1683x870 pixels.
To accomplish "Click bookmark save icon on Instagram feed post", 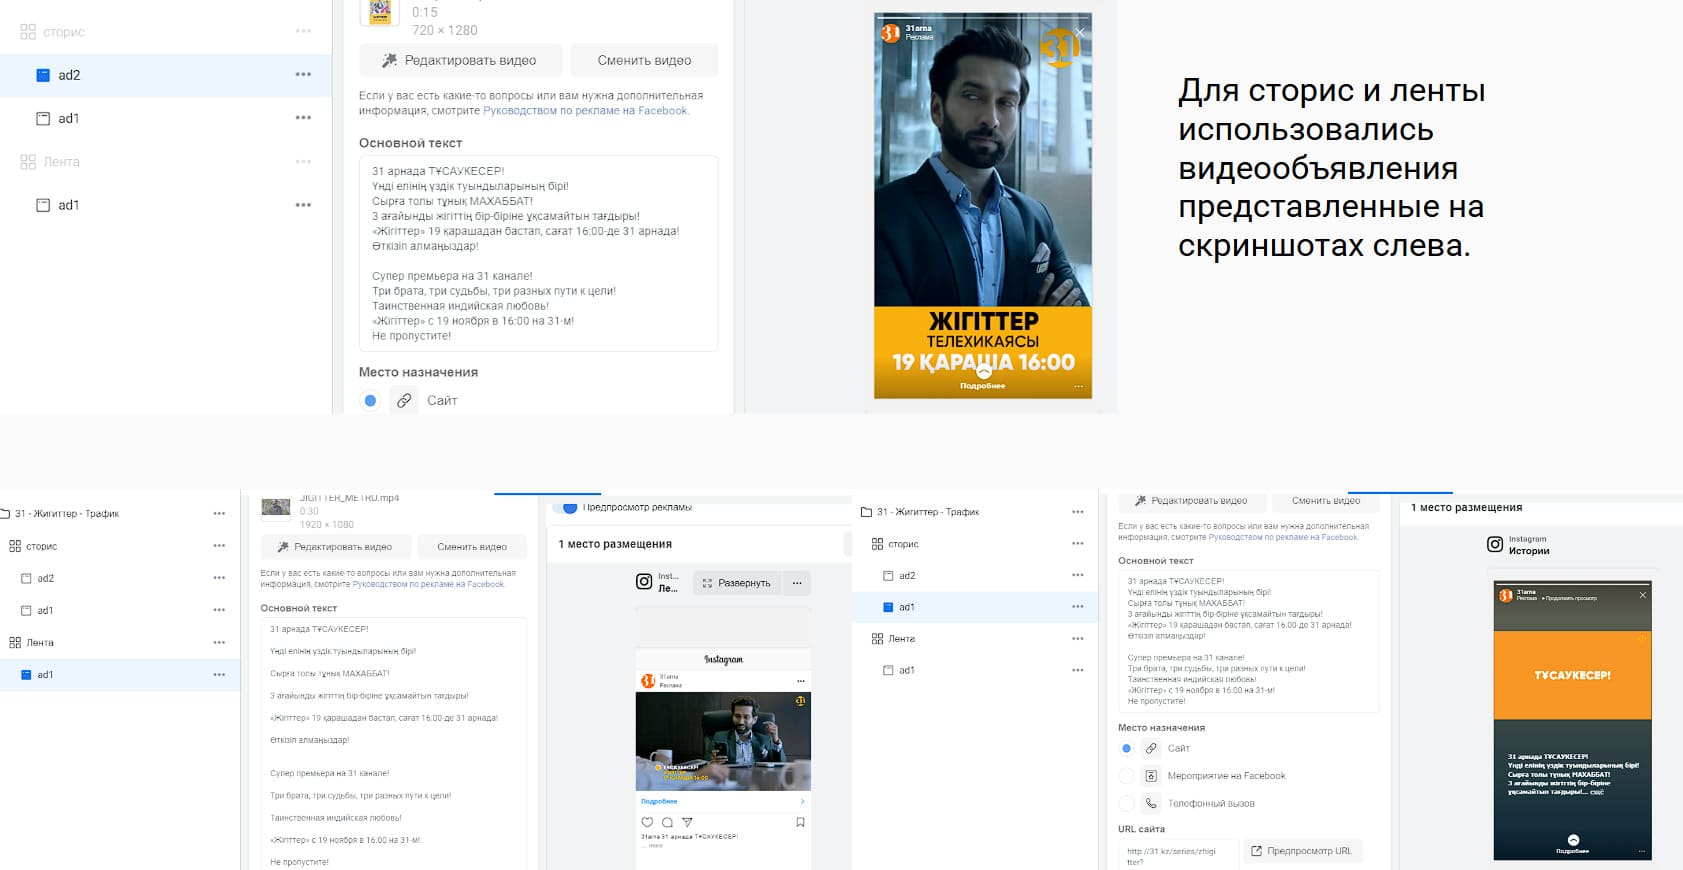I will click(800, 822).
